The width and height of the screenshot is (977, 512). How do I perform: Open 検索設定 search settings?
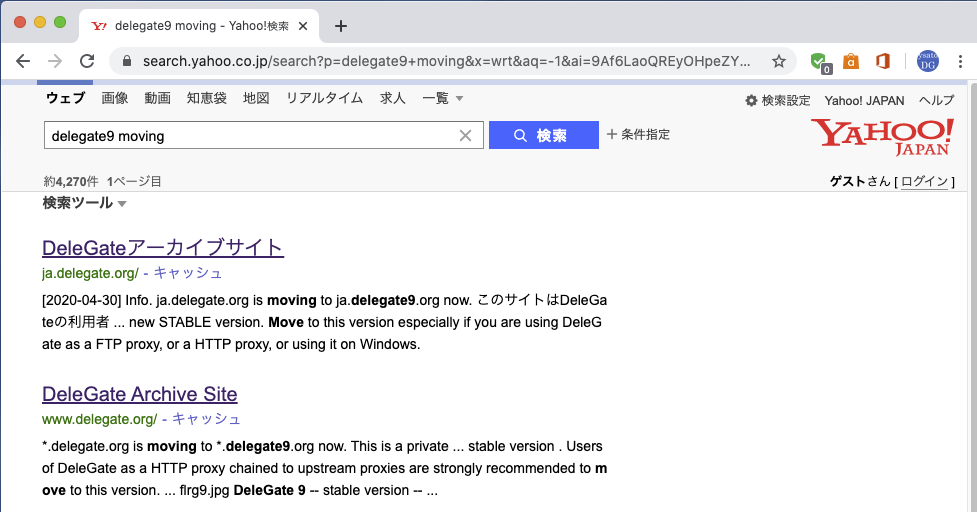[x=778, y=101]
